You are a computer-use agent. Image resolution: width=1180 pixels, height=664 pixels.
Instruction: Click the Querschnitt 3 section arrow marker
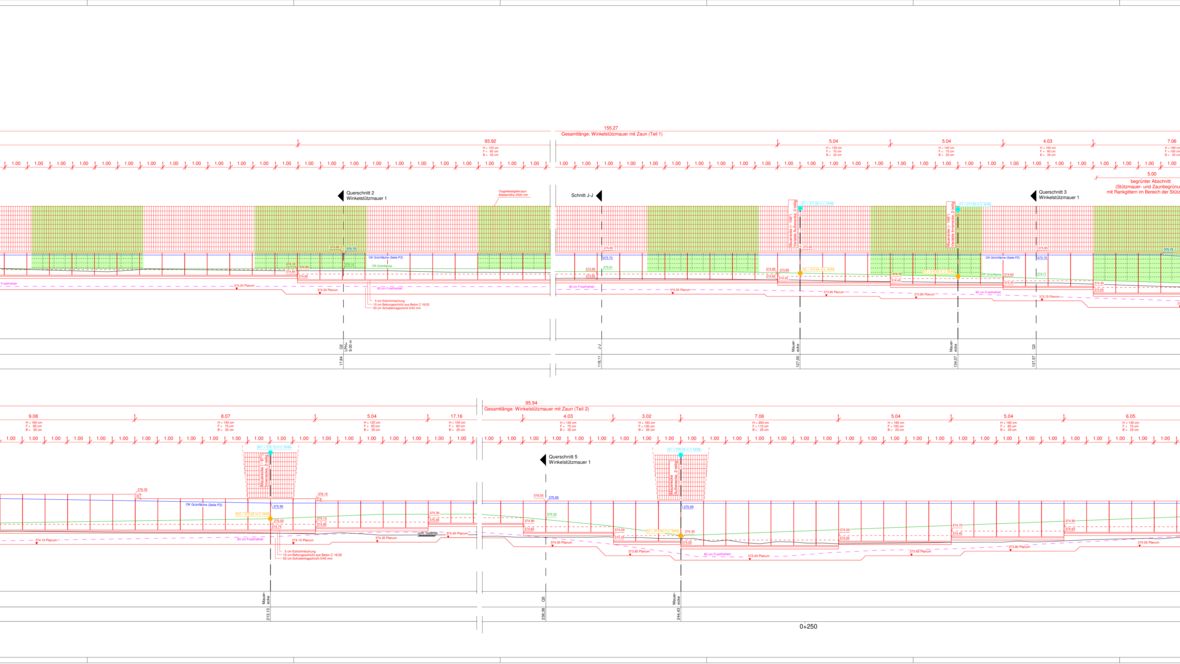click(x=1033, y=196)
